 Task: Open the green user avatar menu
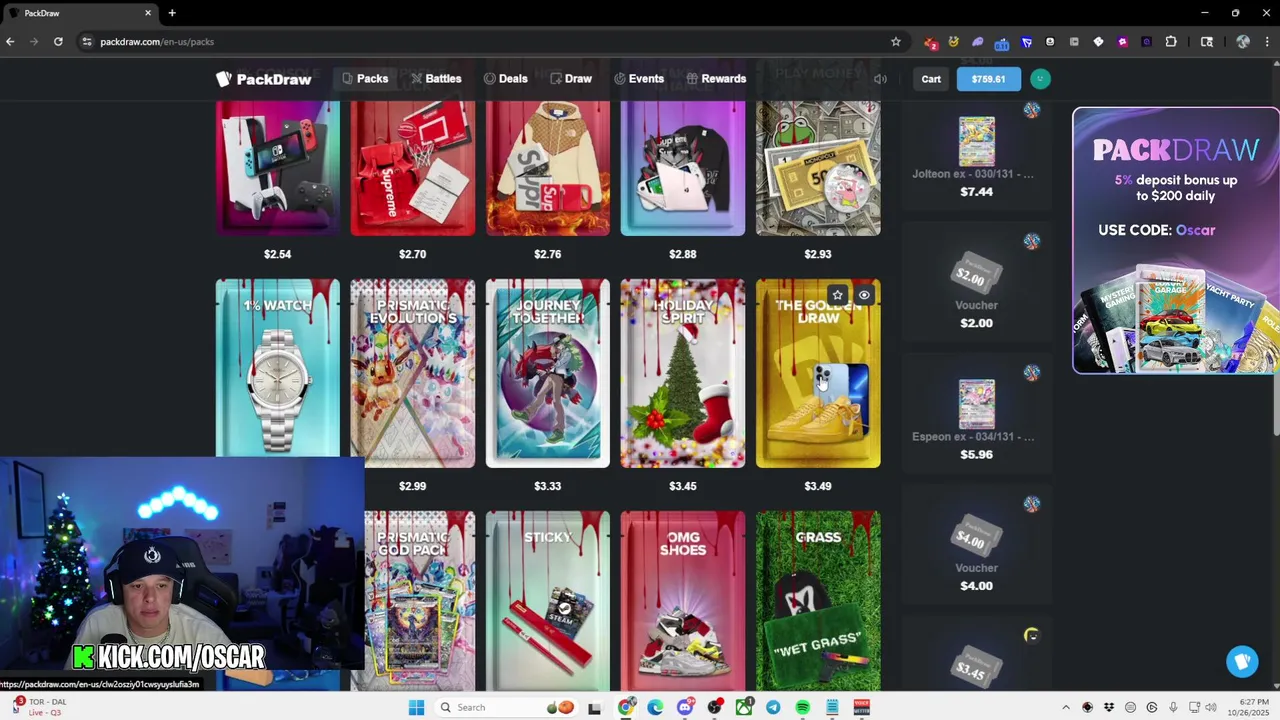click(1040, 79)
